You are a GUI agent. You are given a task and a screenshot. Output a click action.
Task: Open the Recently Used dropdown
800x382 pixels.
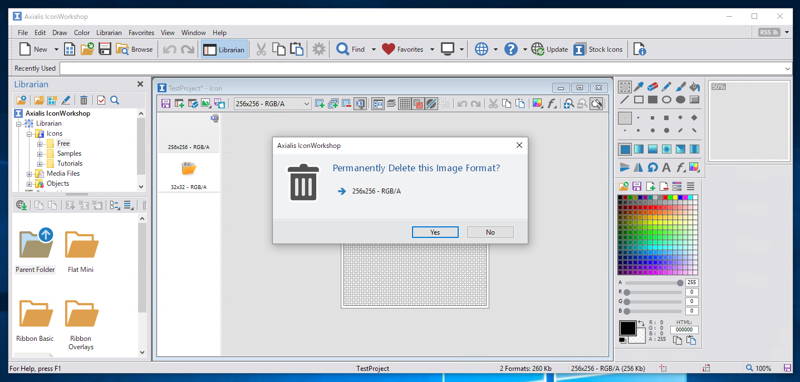pos(787,68)
